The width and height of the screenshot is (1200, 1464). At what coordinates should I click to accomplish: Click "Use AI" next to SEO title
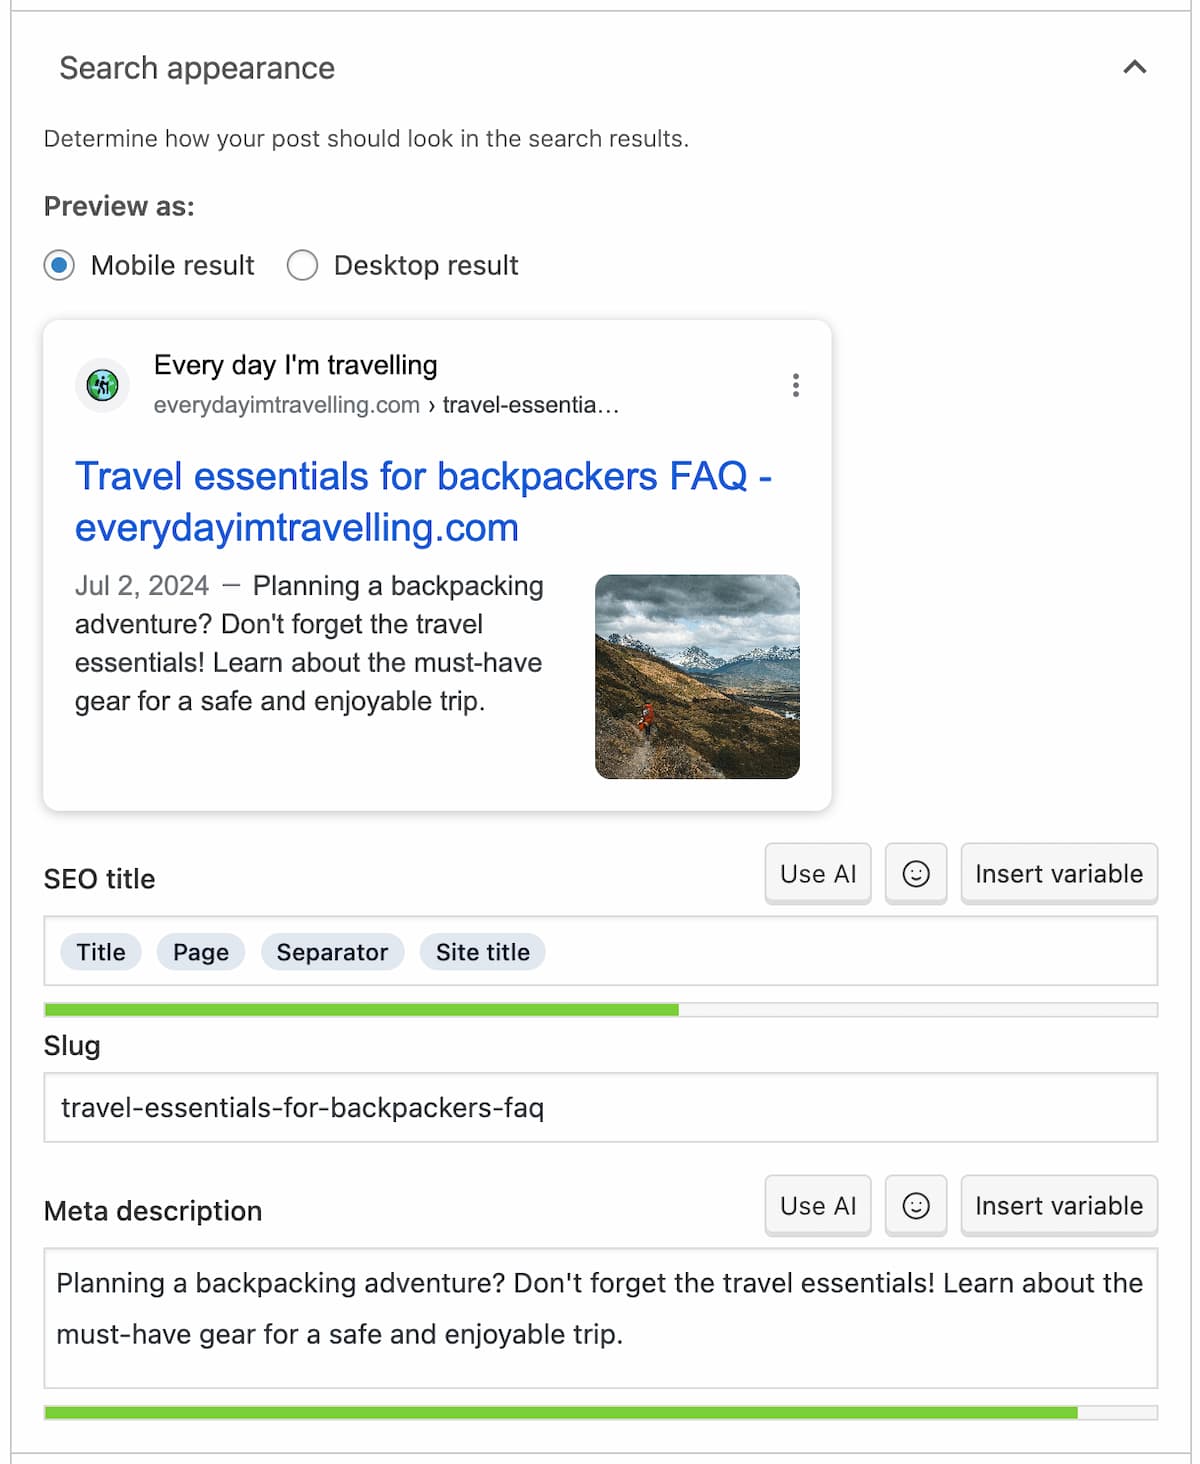pos(817,873)
